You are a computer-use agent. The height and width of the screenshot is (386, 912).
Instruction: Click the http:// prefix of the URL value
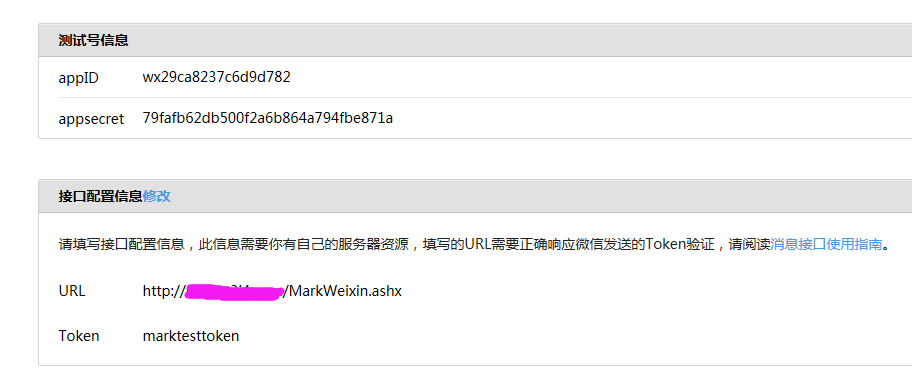(x=163, y=291)
